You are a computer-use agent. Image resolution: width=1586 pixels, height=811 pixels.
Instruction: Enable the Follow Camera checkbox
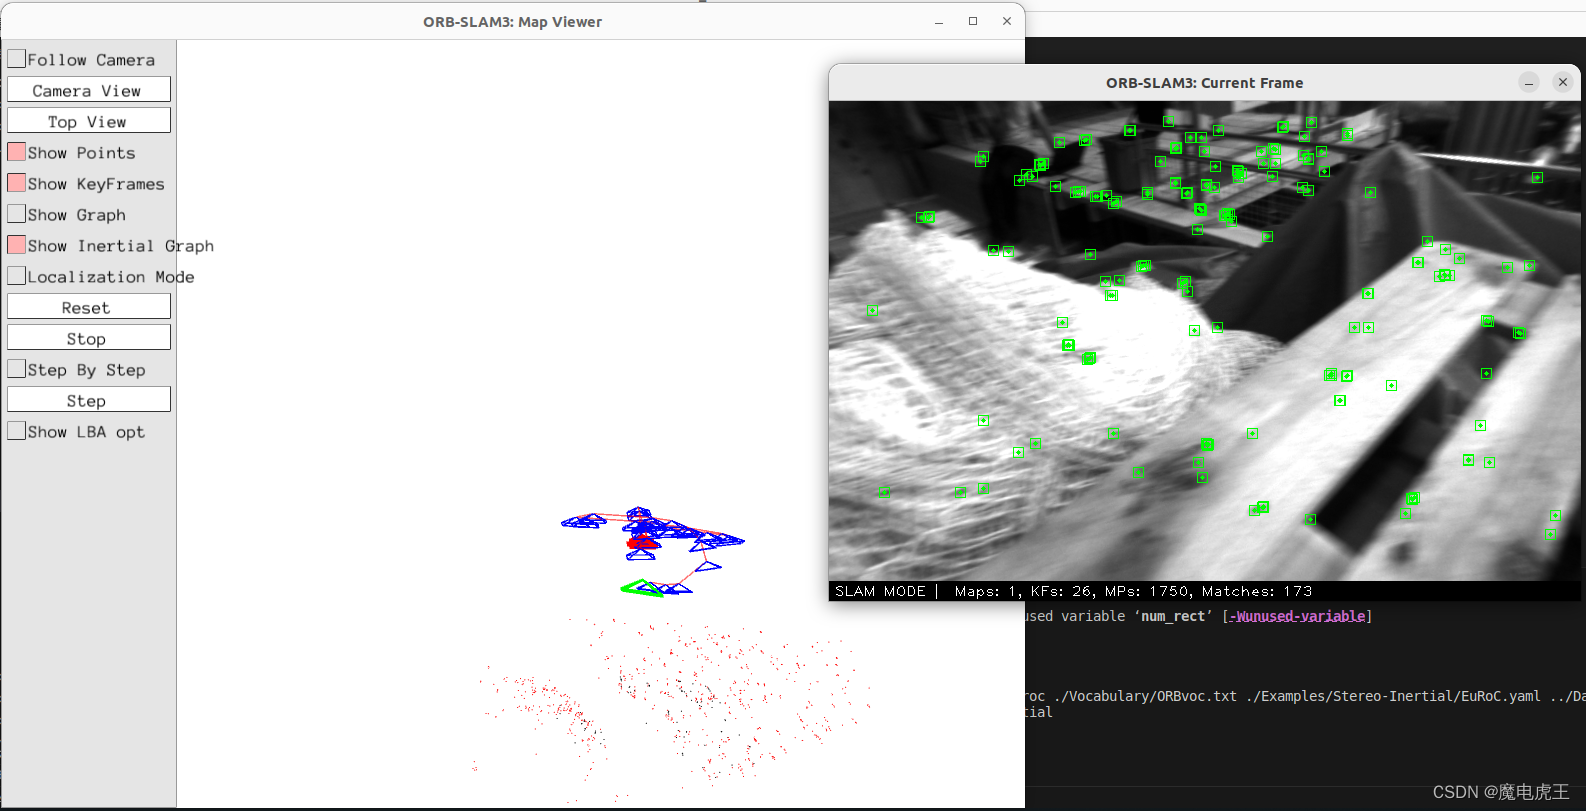point(17,59)
